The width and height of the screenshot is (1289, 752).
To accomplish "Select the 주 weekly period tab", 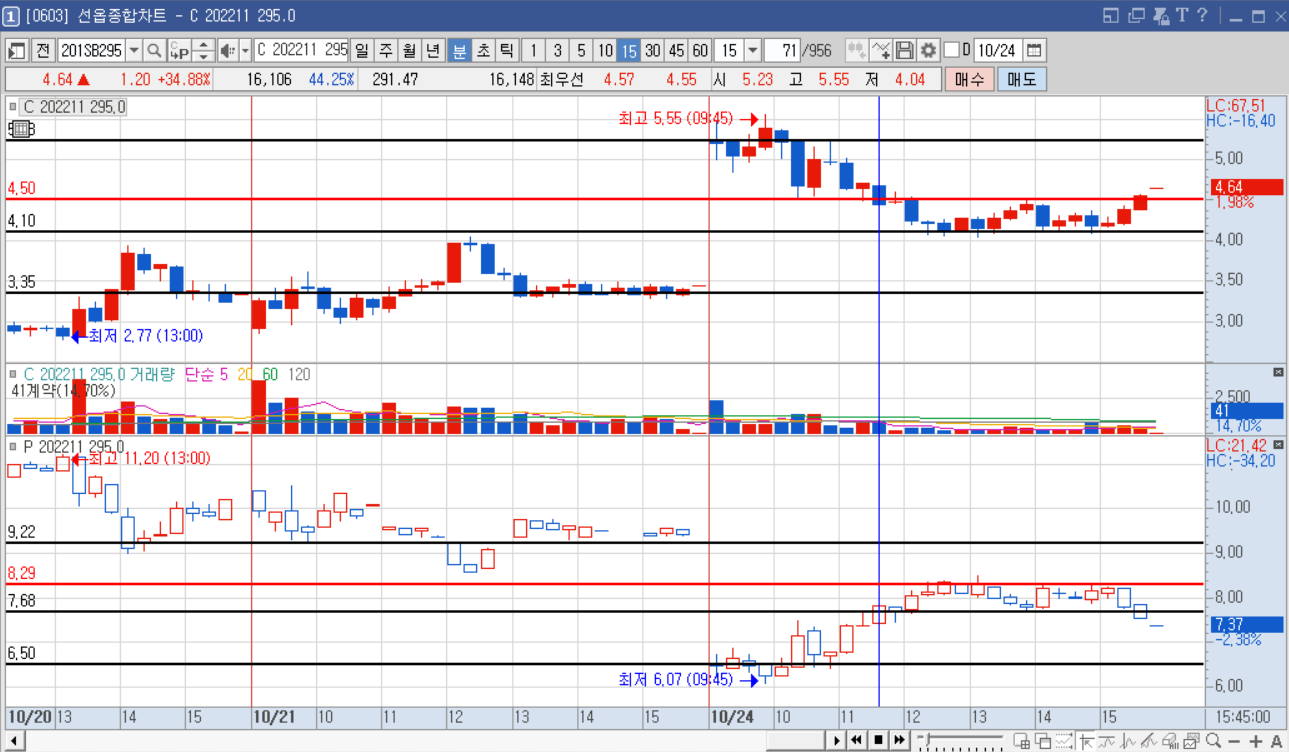I will [x=385, y=50].
